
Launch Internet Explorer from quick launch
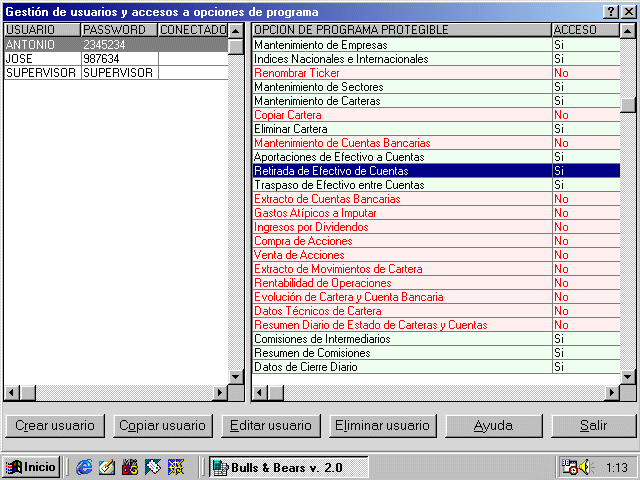[x=84, y=467]
